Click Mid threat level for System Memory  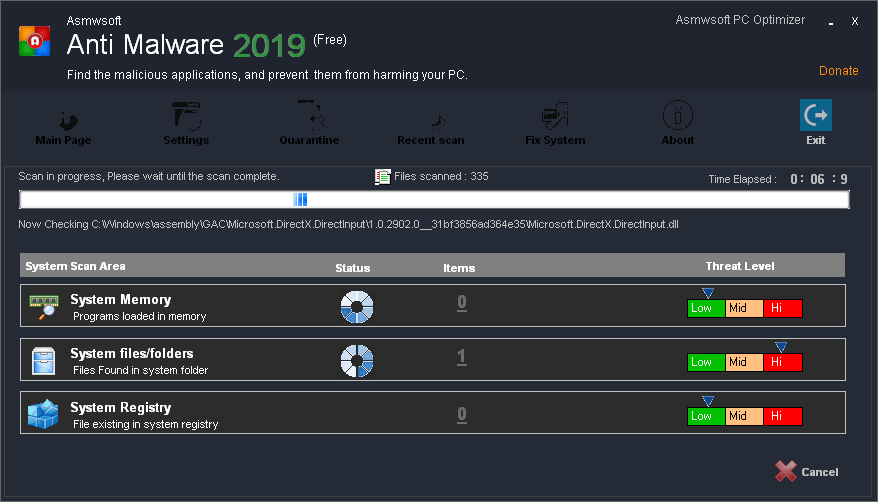coord(744,308)
